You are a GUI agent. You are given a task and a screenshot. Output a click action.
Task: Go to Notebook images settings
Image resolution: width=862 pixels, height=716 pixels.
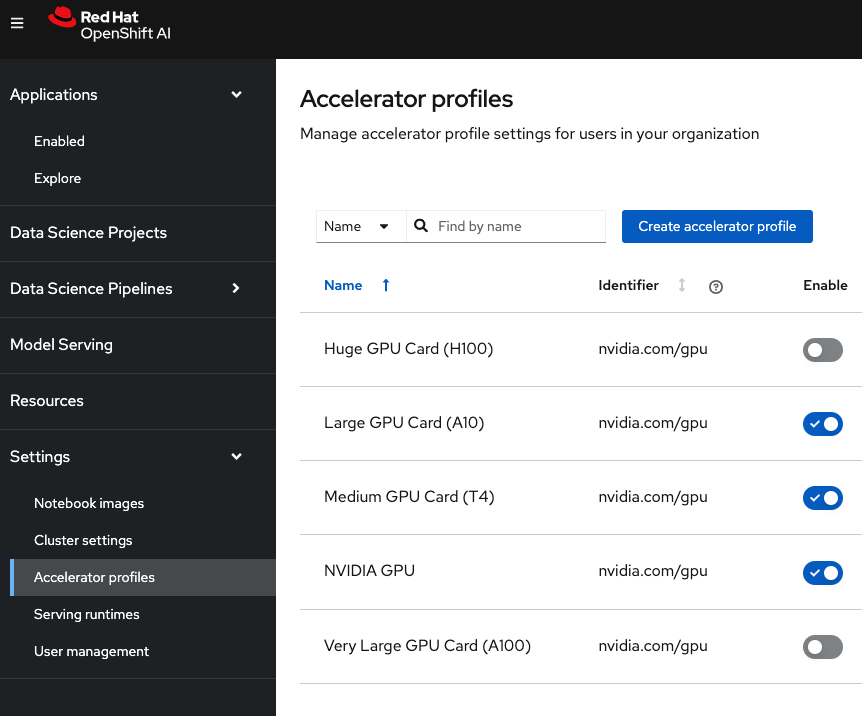tap(89, 503)
